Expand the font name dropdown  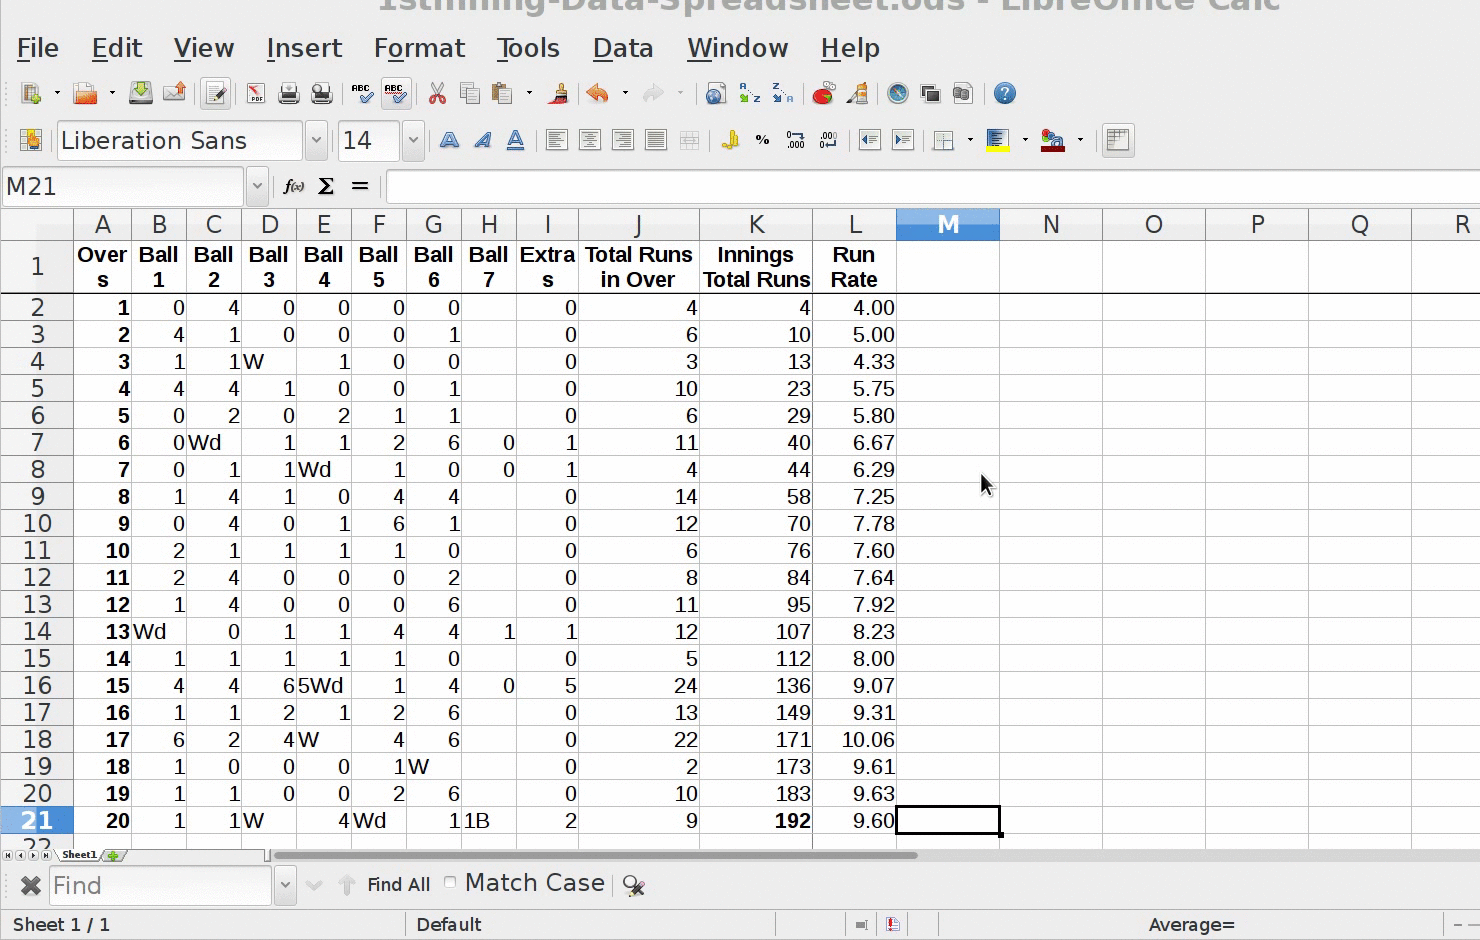click(x=316, y=141)
